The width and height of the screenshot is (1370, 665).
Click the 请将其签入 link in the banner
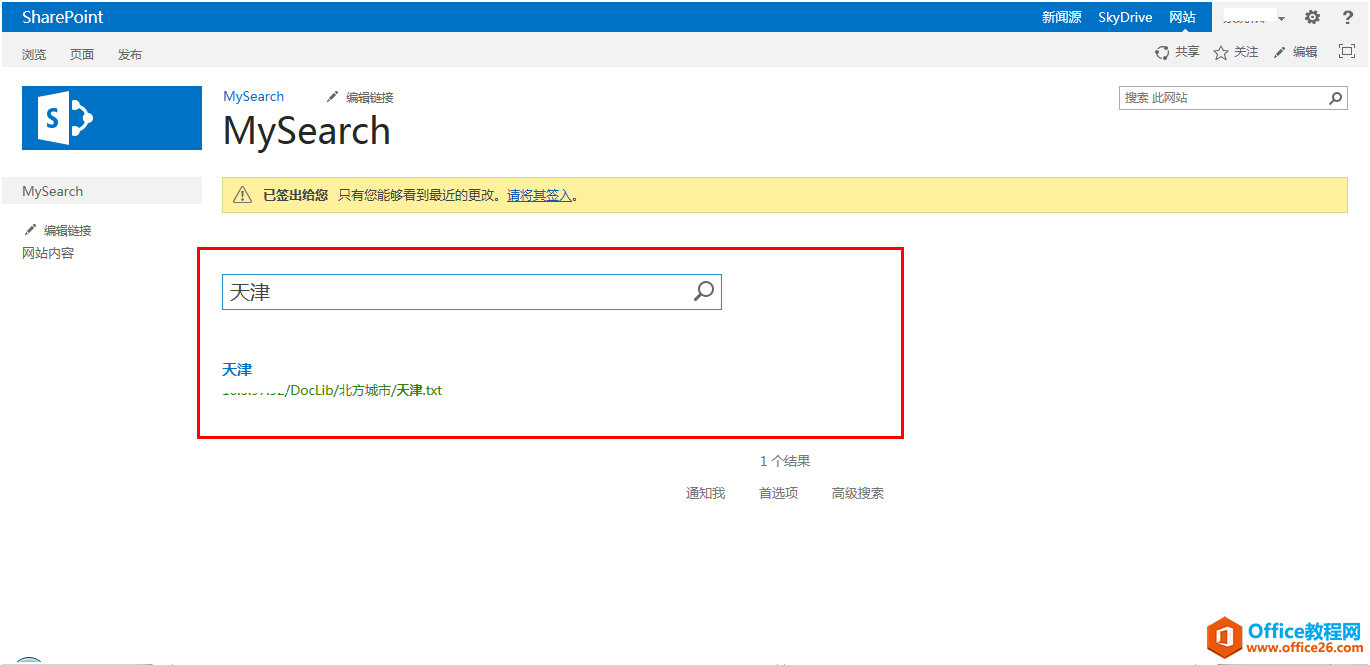pos(545,195)
